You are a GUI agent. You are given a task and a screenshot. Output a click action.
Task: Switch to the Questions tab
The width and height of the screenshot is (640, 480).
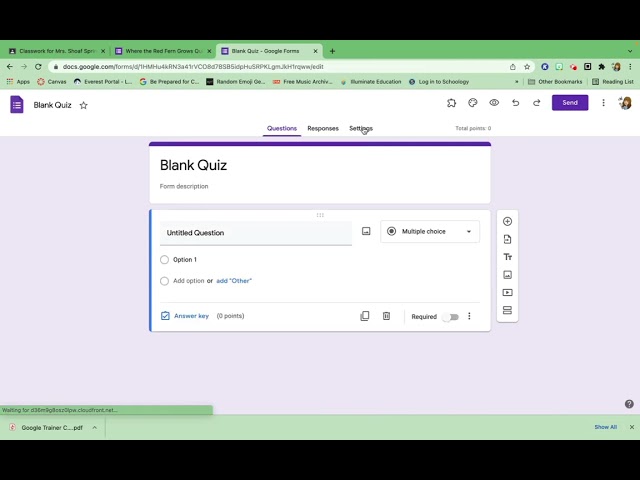pos(282,128)
